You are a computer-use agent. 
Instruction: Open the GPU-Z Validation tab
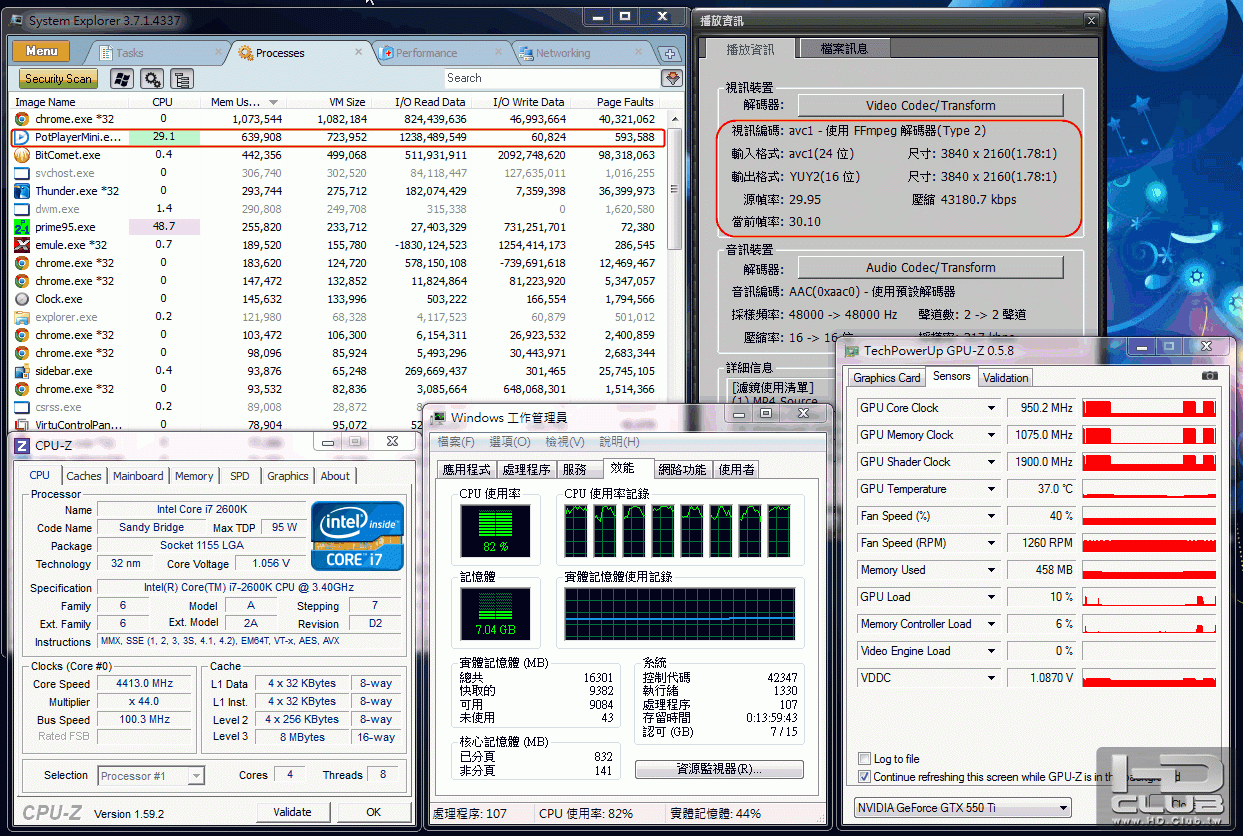(1005, 378)
